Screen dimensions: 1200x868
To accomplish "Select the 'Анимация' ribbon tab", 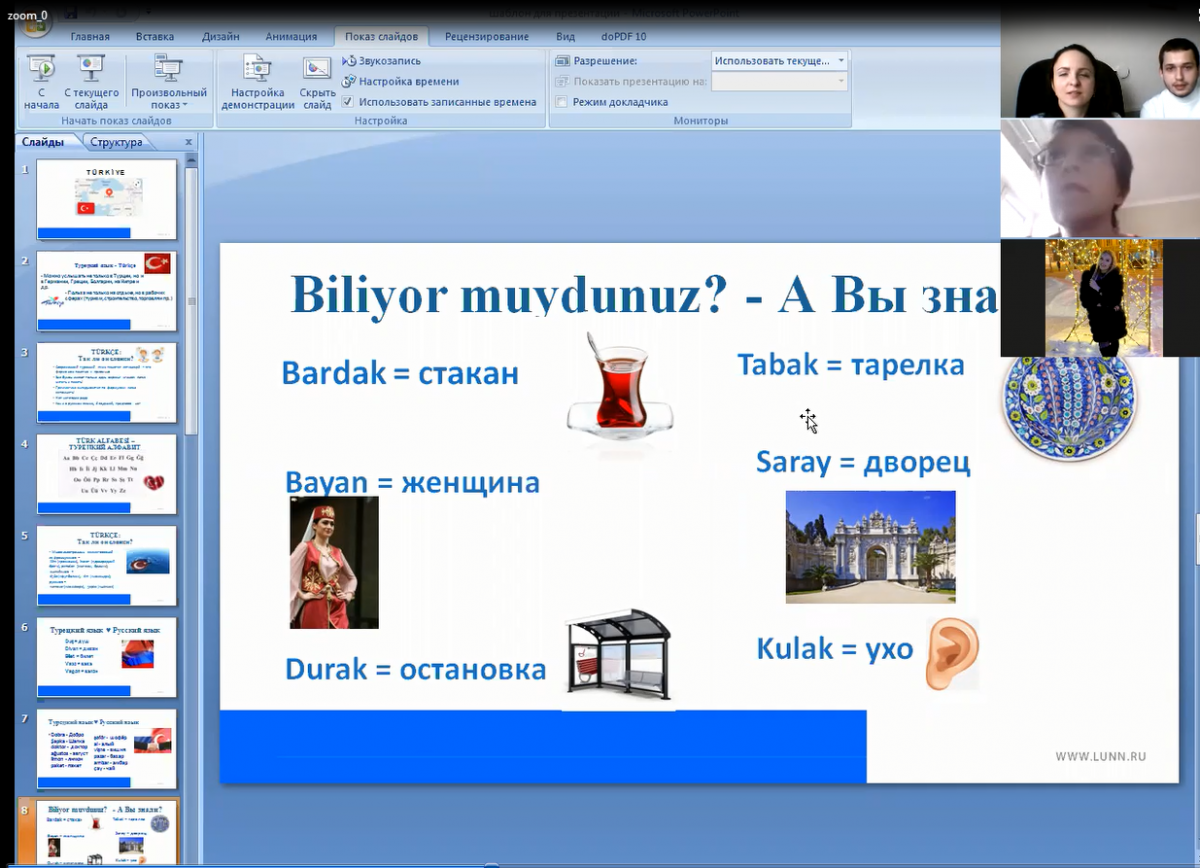I will (291, 37).
